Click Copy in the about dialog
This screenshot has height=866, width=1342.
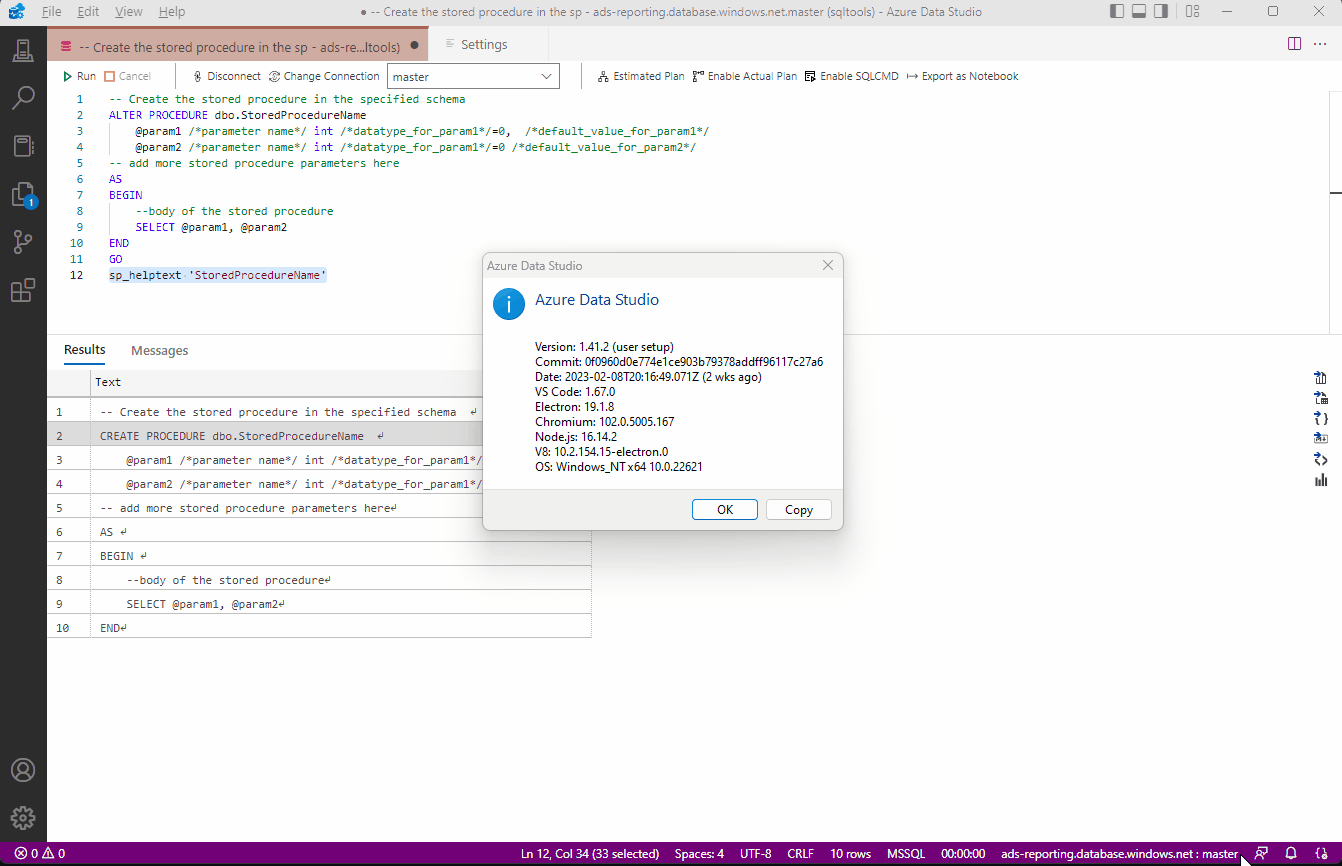click(798, 509)
